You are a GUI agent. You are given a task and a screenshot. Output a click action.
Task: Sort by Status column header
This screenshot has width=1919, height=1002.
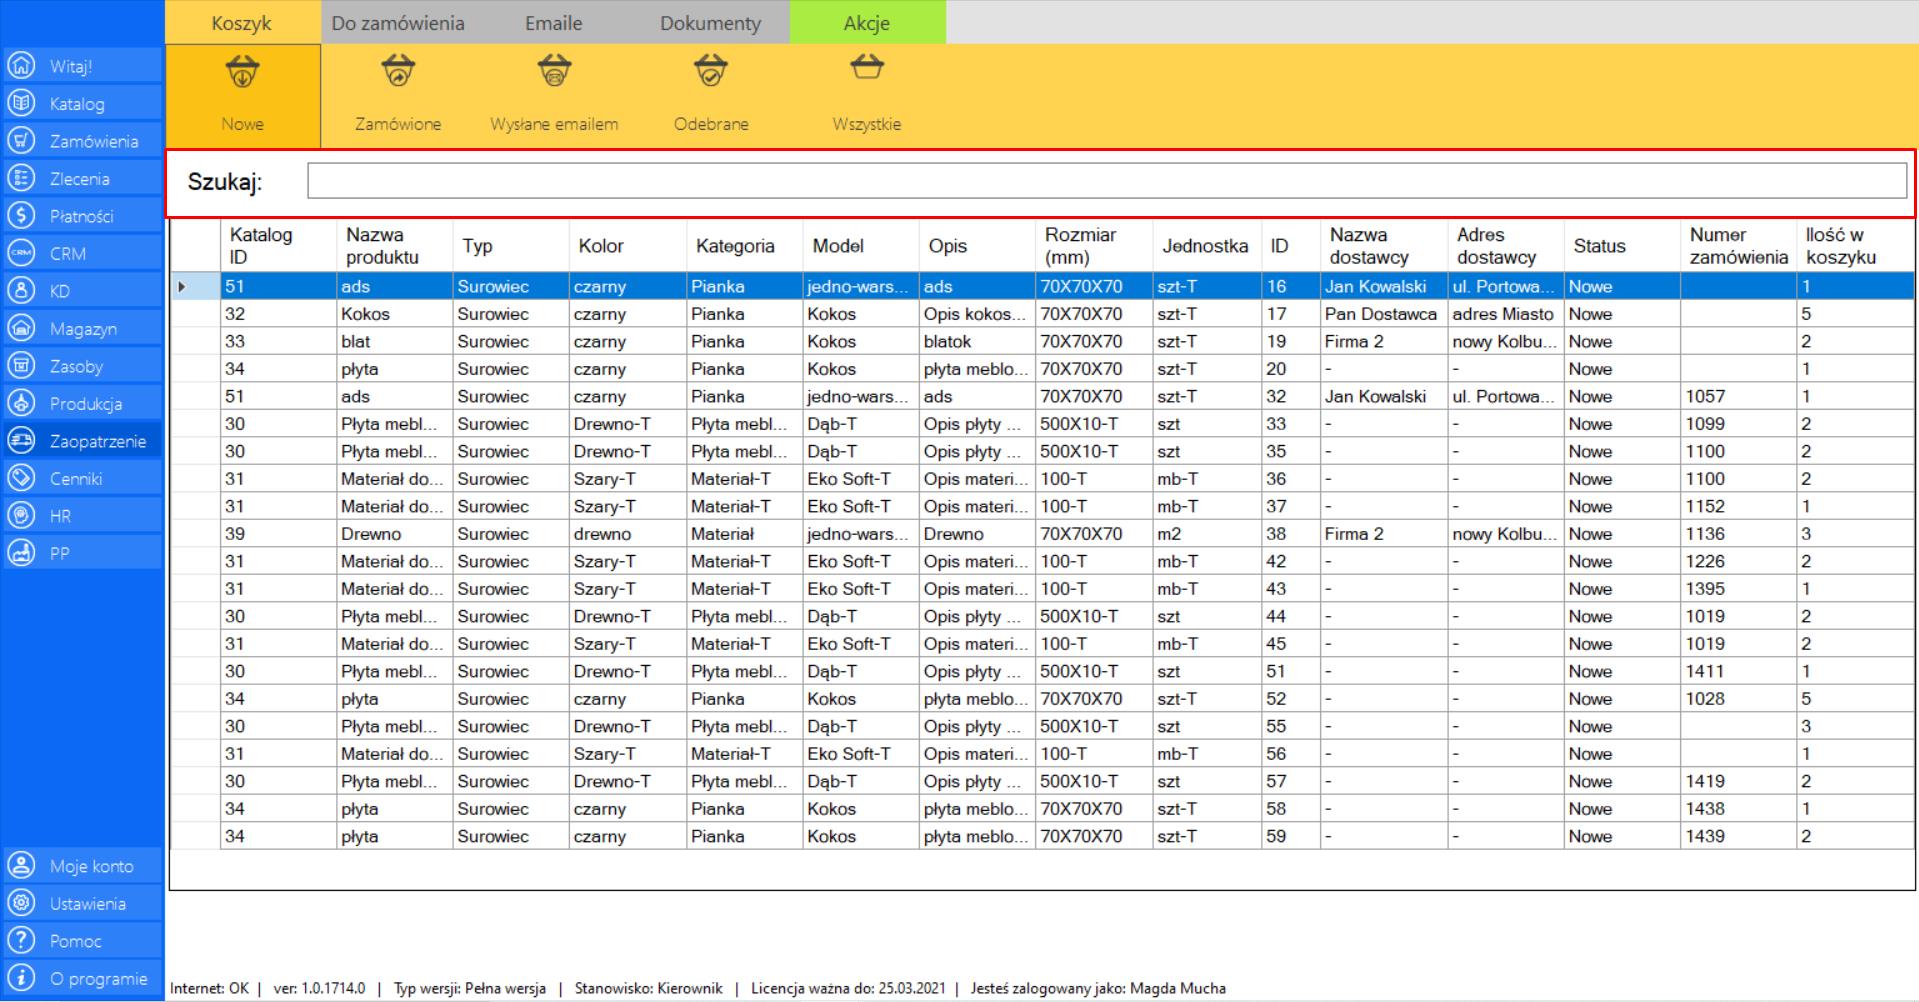pyautogui.click(x=1622, y=246)
